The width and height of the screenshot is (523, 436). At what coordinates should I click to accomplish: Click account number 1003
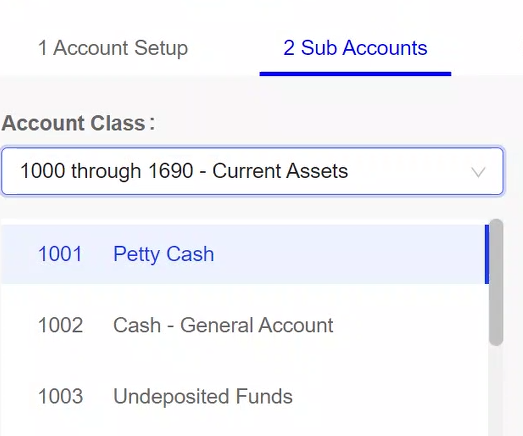click(60, 396)
